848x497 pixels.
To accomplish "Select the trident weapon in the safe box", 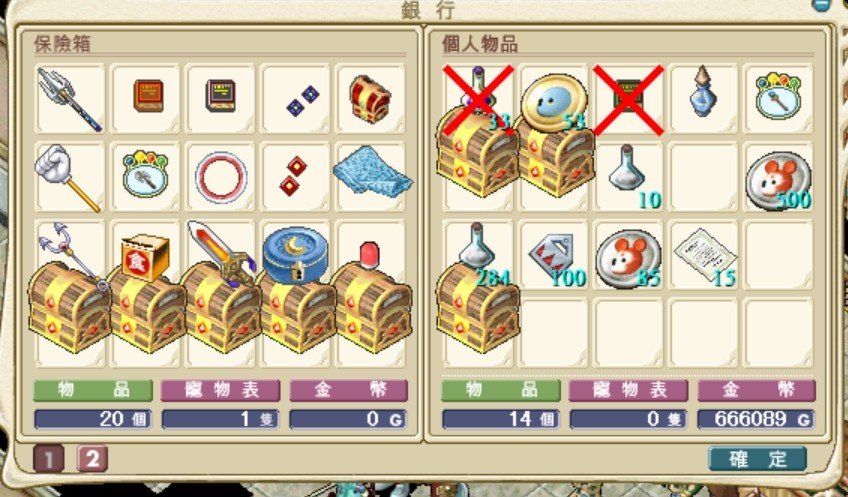I will (69, 98).
